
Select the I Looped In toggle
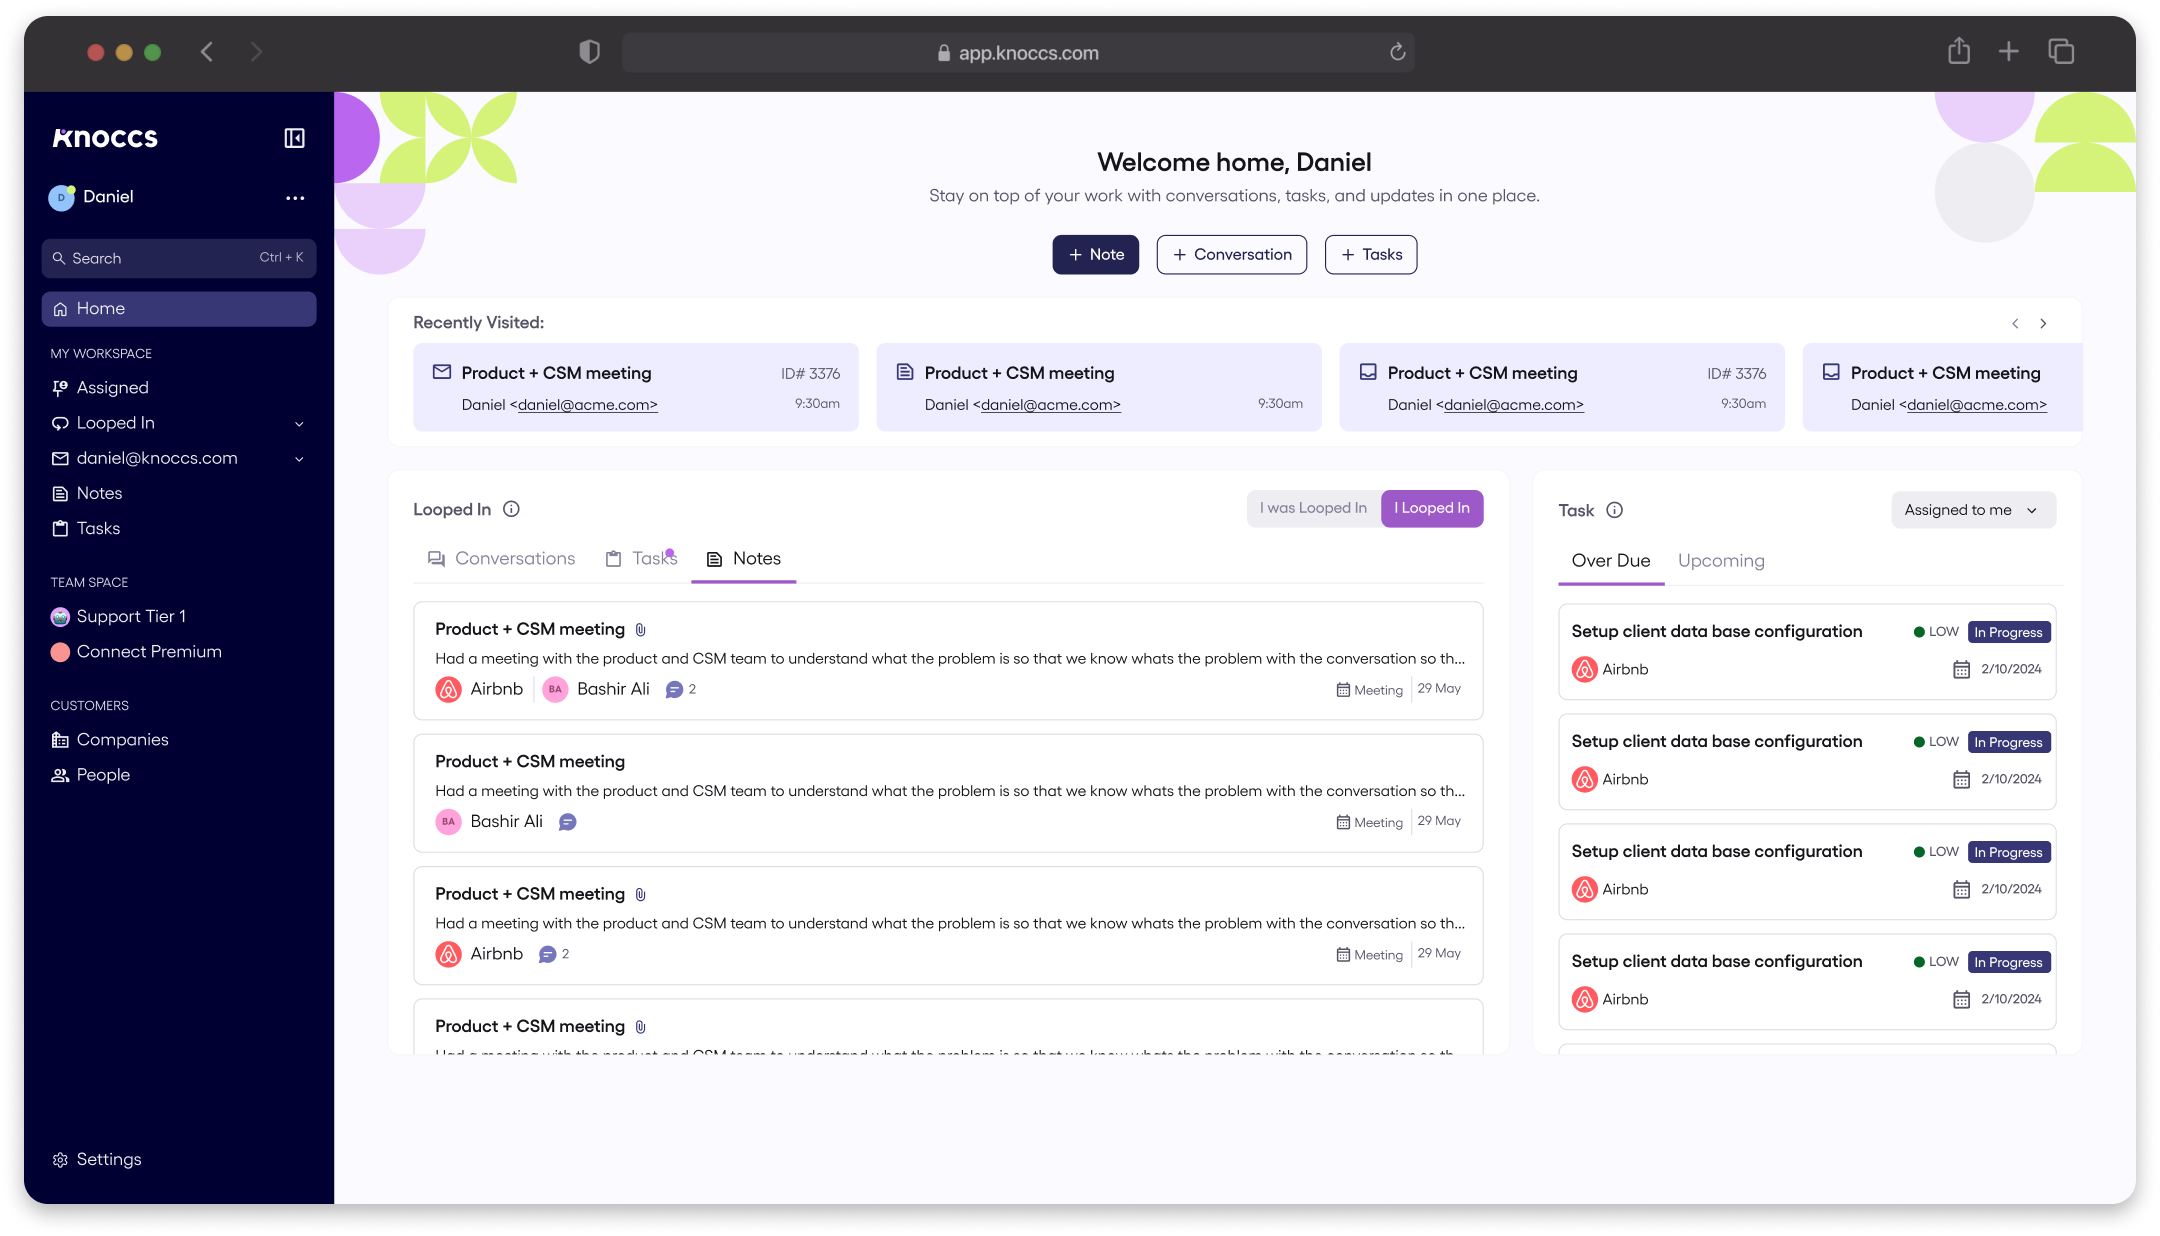click(x=1431, y=508)
